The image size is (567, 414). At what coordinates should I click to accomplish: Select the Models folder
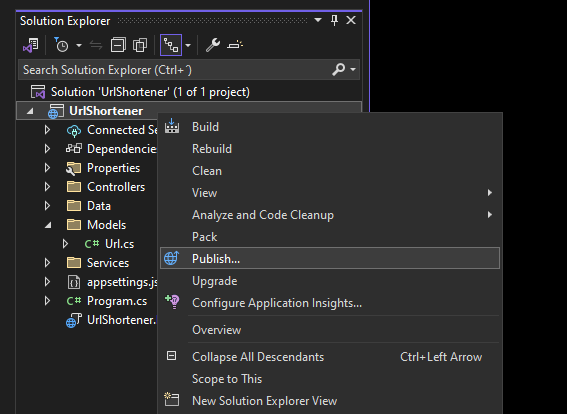[x=106, y=225]
